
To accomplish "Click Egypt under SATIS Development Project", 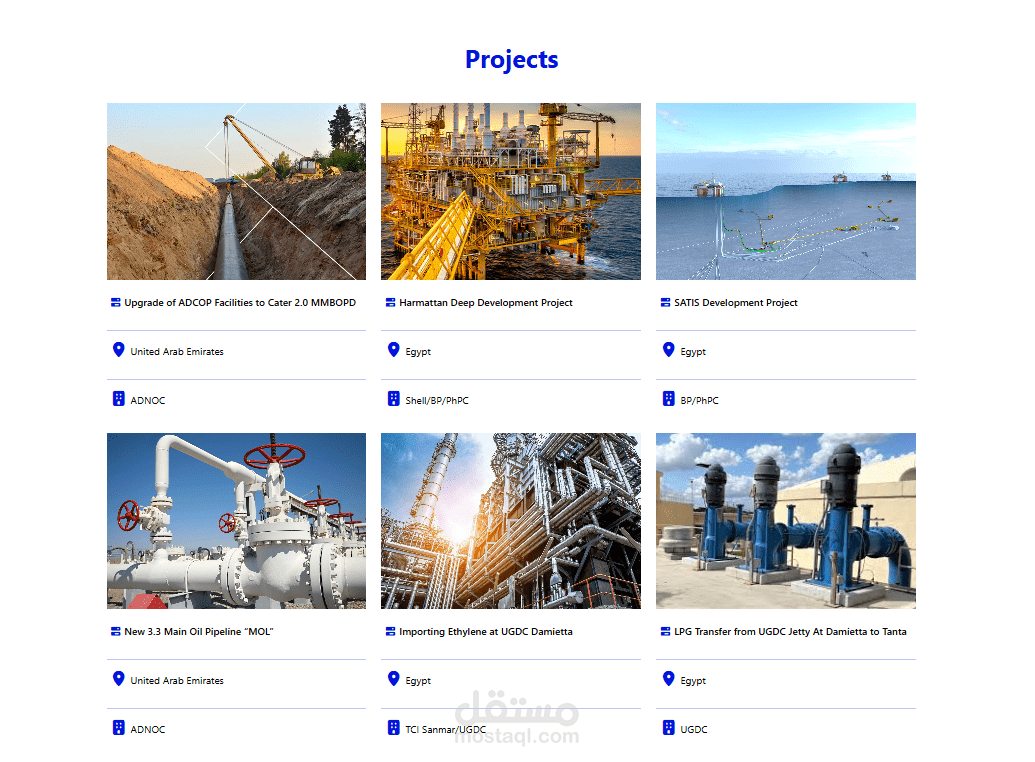I will point(693,352).
